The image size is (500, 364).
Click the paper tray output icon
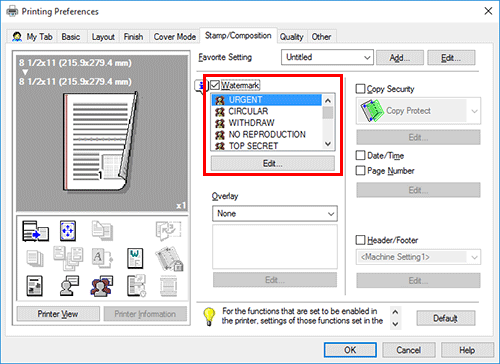(x=35, y=231)
